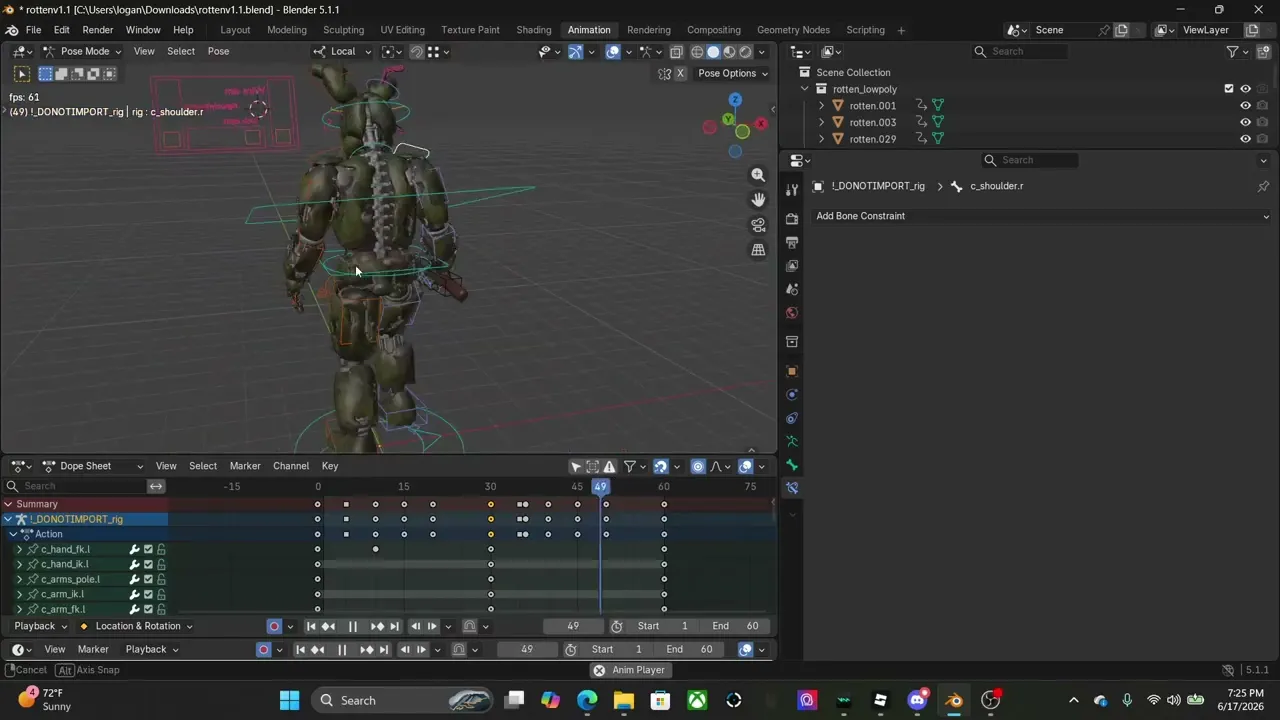Screen dimensions: 1280x720
Task: Expand the rotten.029 outliner item
Action: coord(822,139)
